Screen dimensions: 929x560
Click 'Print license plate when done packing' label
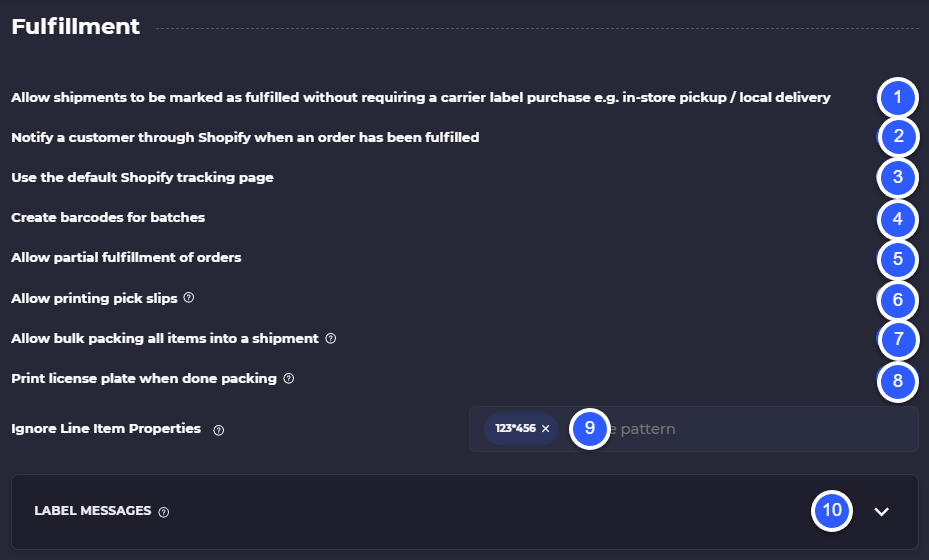pyautogui.click(x=144, y=378)
